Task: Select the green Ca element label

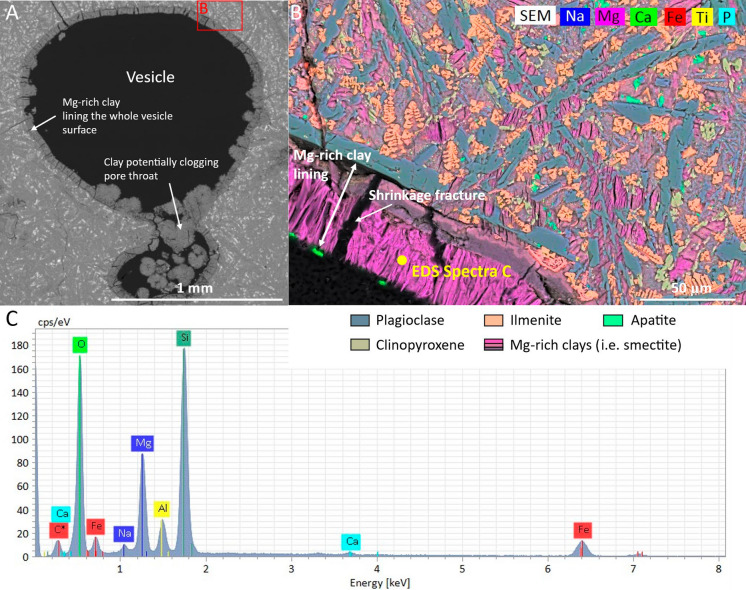Action: click(643, 17)
